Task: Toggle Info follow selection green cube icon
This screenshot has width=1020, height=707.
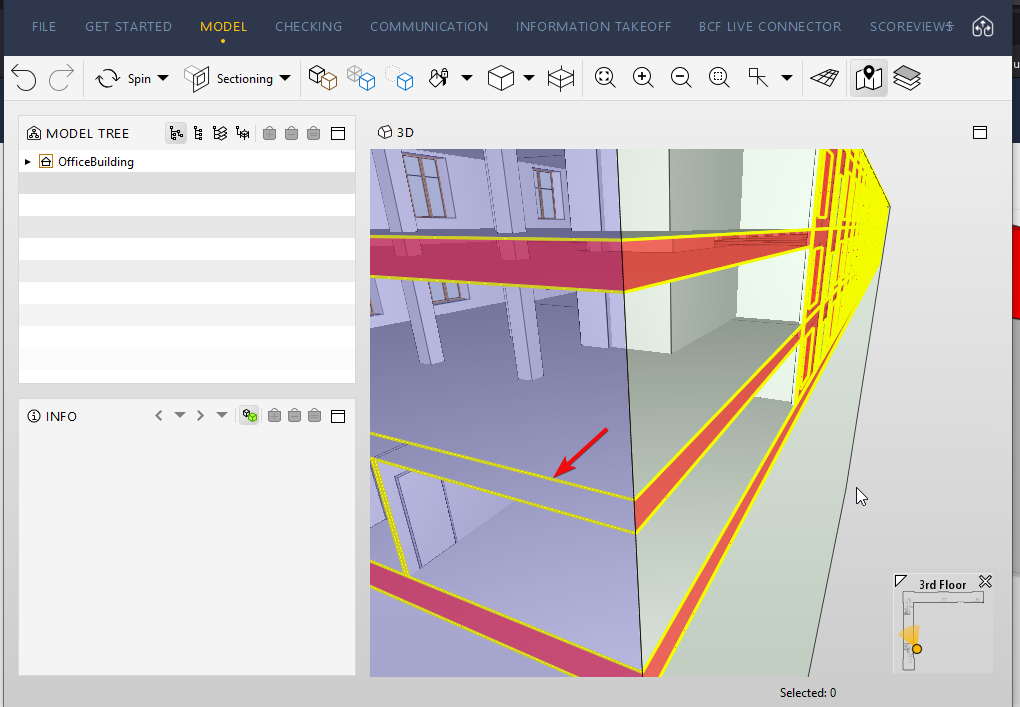Action: (x=249, y=415)
